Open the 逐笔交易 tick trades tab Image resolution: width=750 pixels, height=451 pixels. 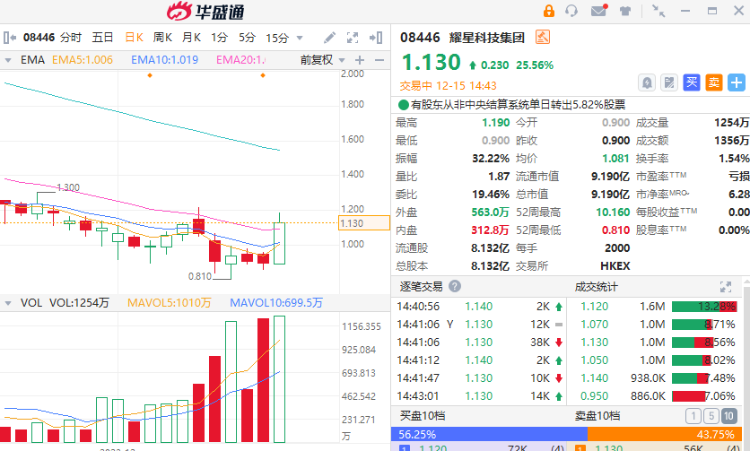421,286
